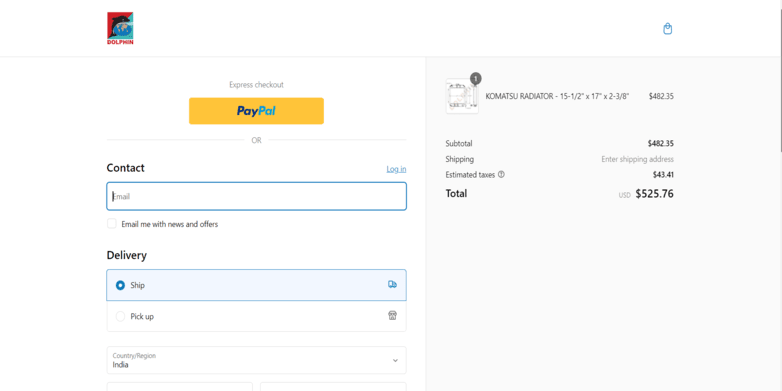
Task: Click the Country/Region chevron arrow
Action: click(x=395, y=361)
